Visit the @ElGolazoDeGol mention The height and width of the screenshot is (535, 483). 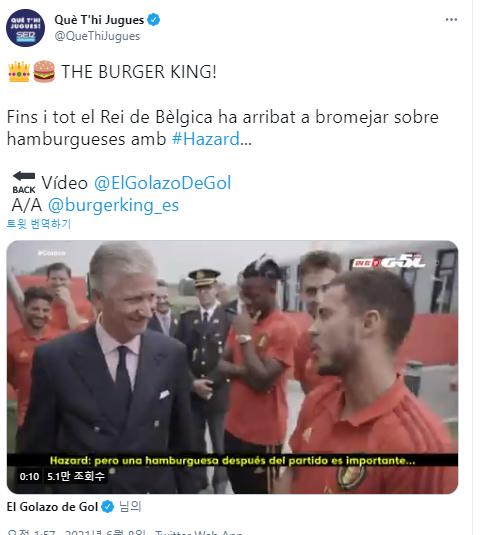pos(162,183)
